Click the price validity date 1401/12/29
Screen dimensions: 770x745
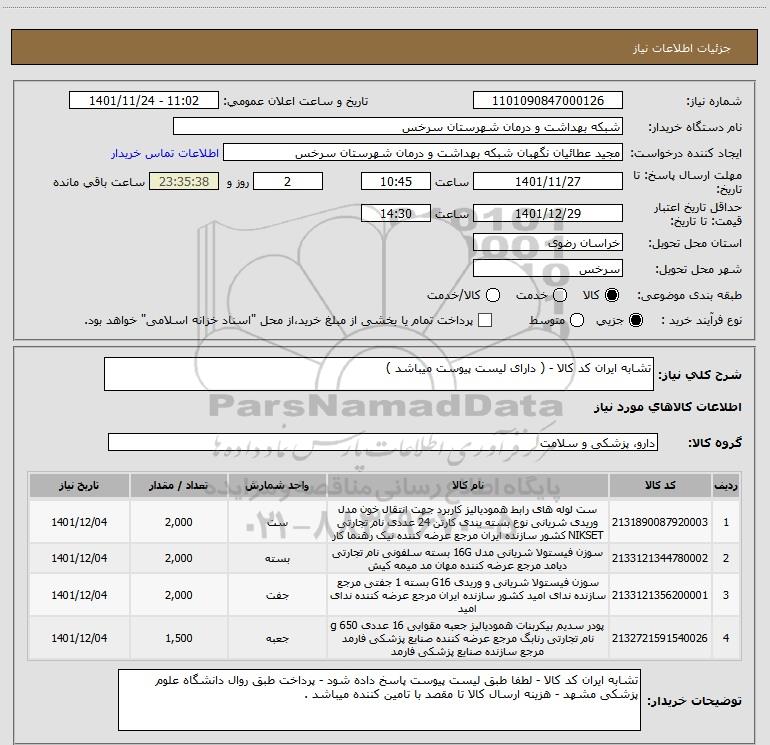(x=548, y=213)
